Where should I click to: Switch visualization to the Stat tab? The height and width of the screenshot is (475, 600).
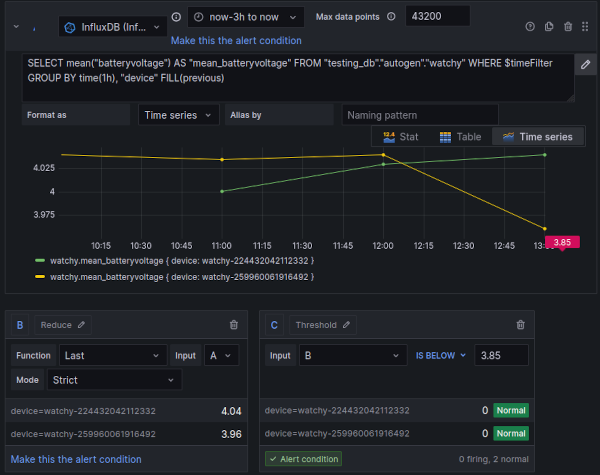tap(400, 136)
